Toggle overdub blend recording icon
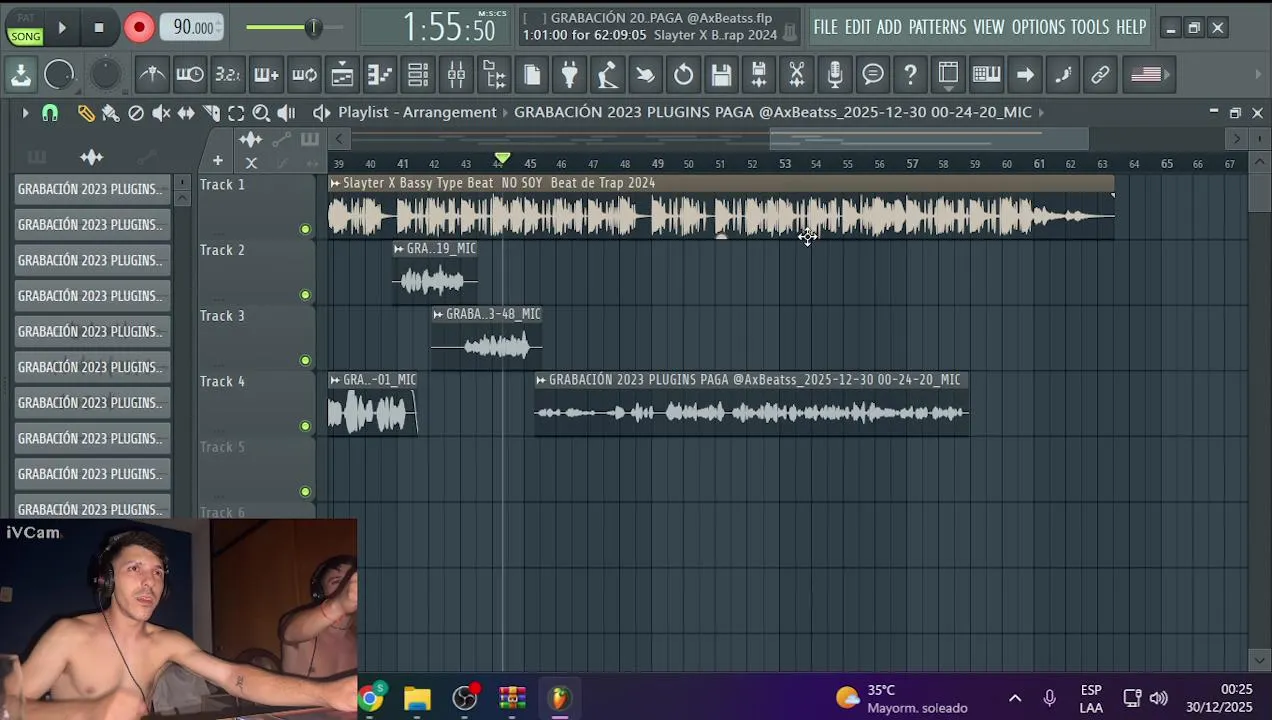This screenshot has height=720, width=1272. point(266,74)
